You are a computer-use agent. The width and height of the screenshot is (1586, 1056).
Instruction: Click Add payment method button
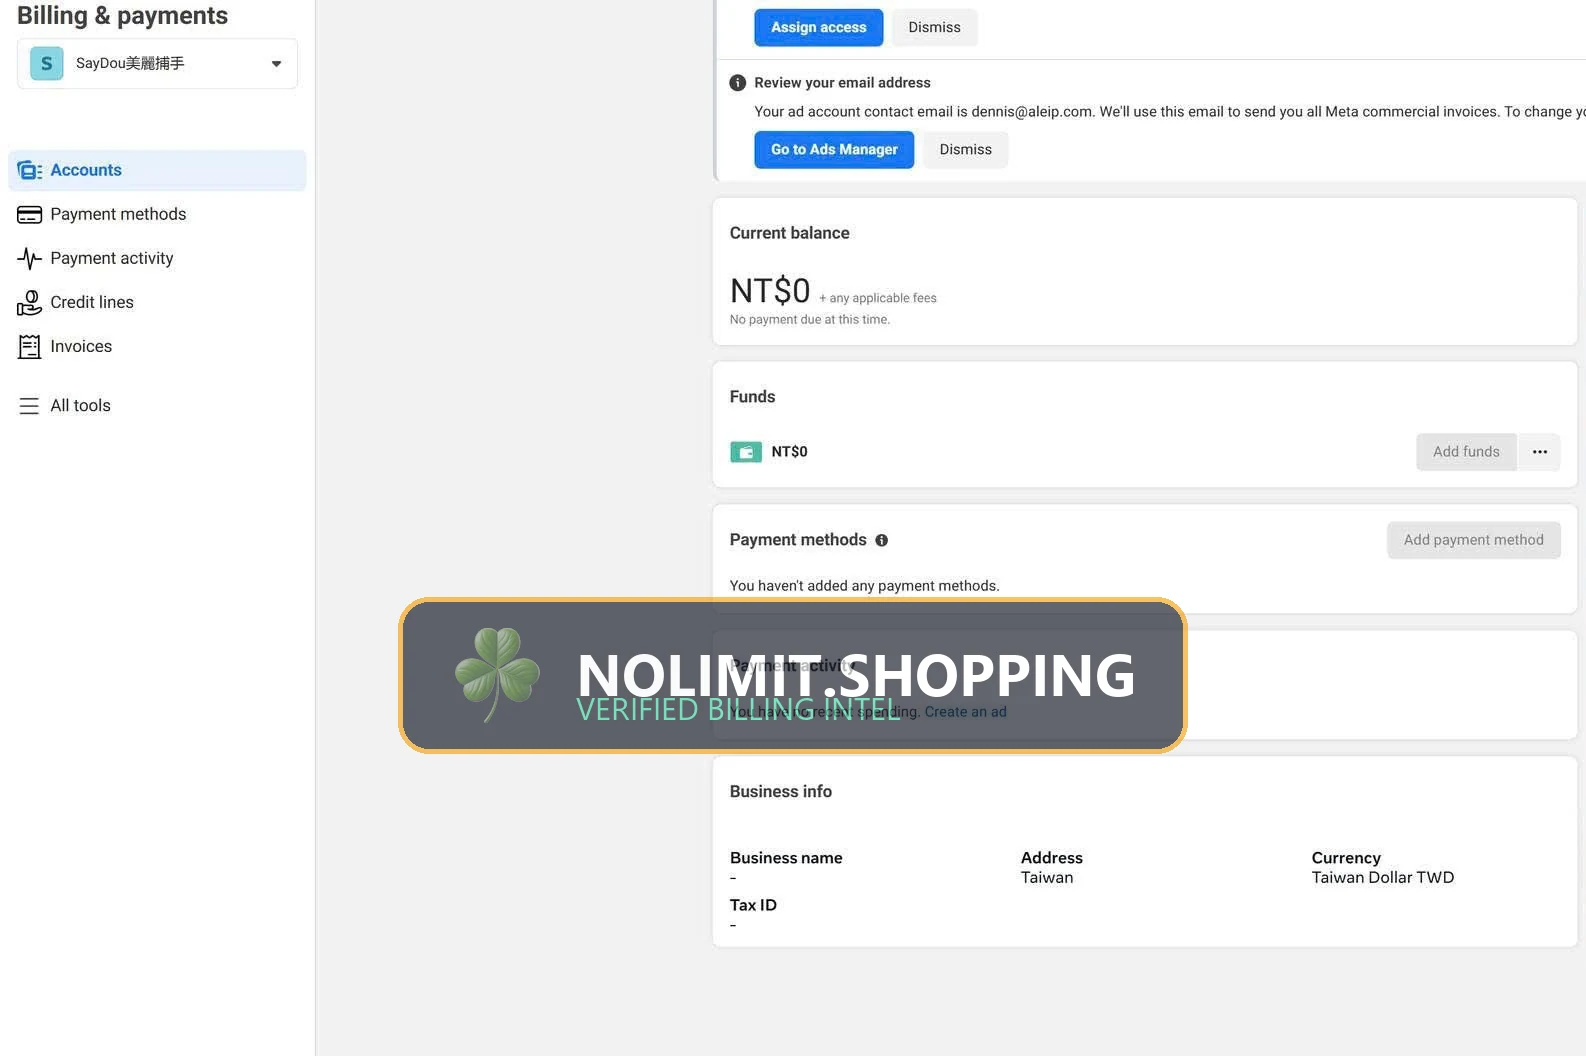(1474, 540)
